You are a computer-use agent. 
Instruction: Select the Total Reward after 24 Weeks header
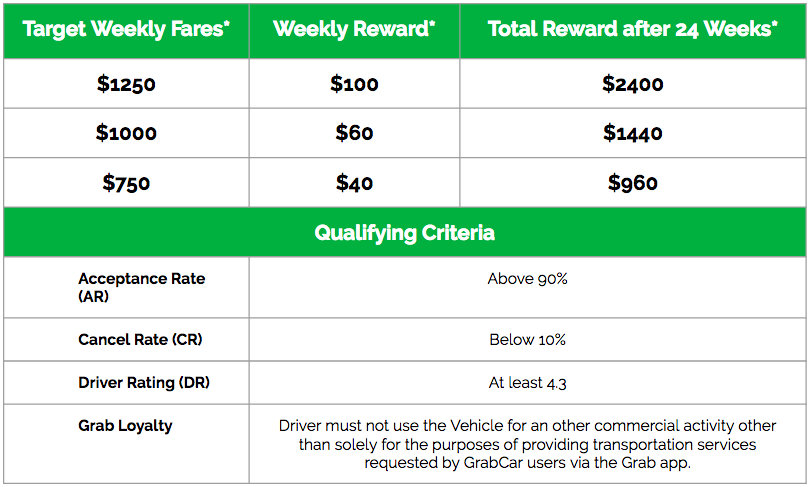click(x=632, y=29)
